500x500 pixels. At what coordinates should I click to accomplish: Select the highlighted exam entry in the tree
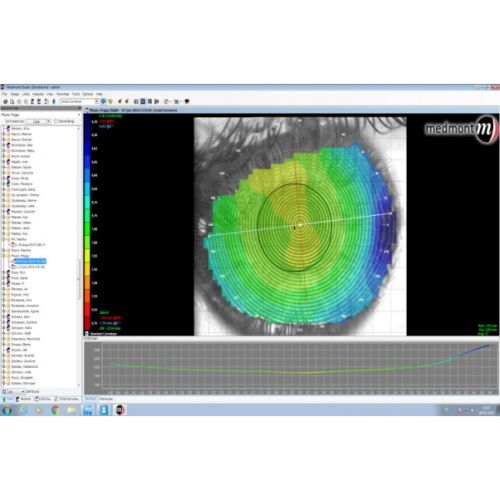click(x=30, y=261)
